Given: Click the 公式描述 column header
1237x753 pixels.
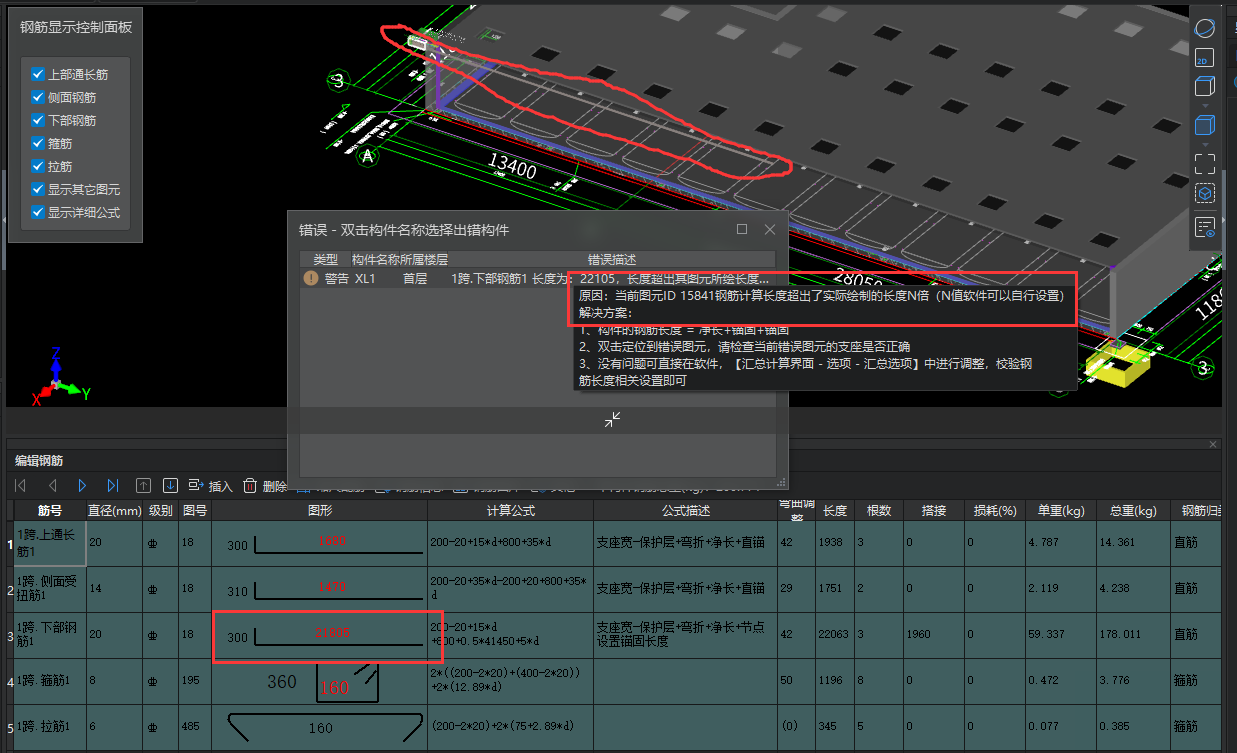Looking at the screenshot, I should 685,511.
